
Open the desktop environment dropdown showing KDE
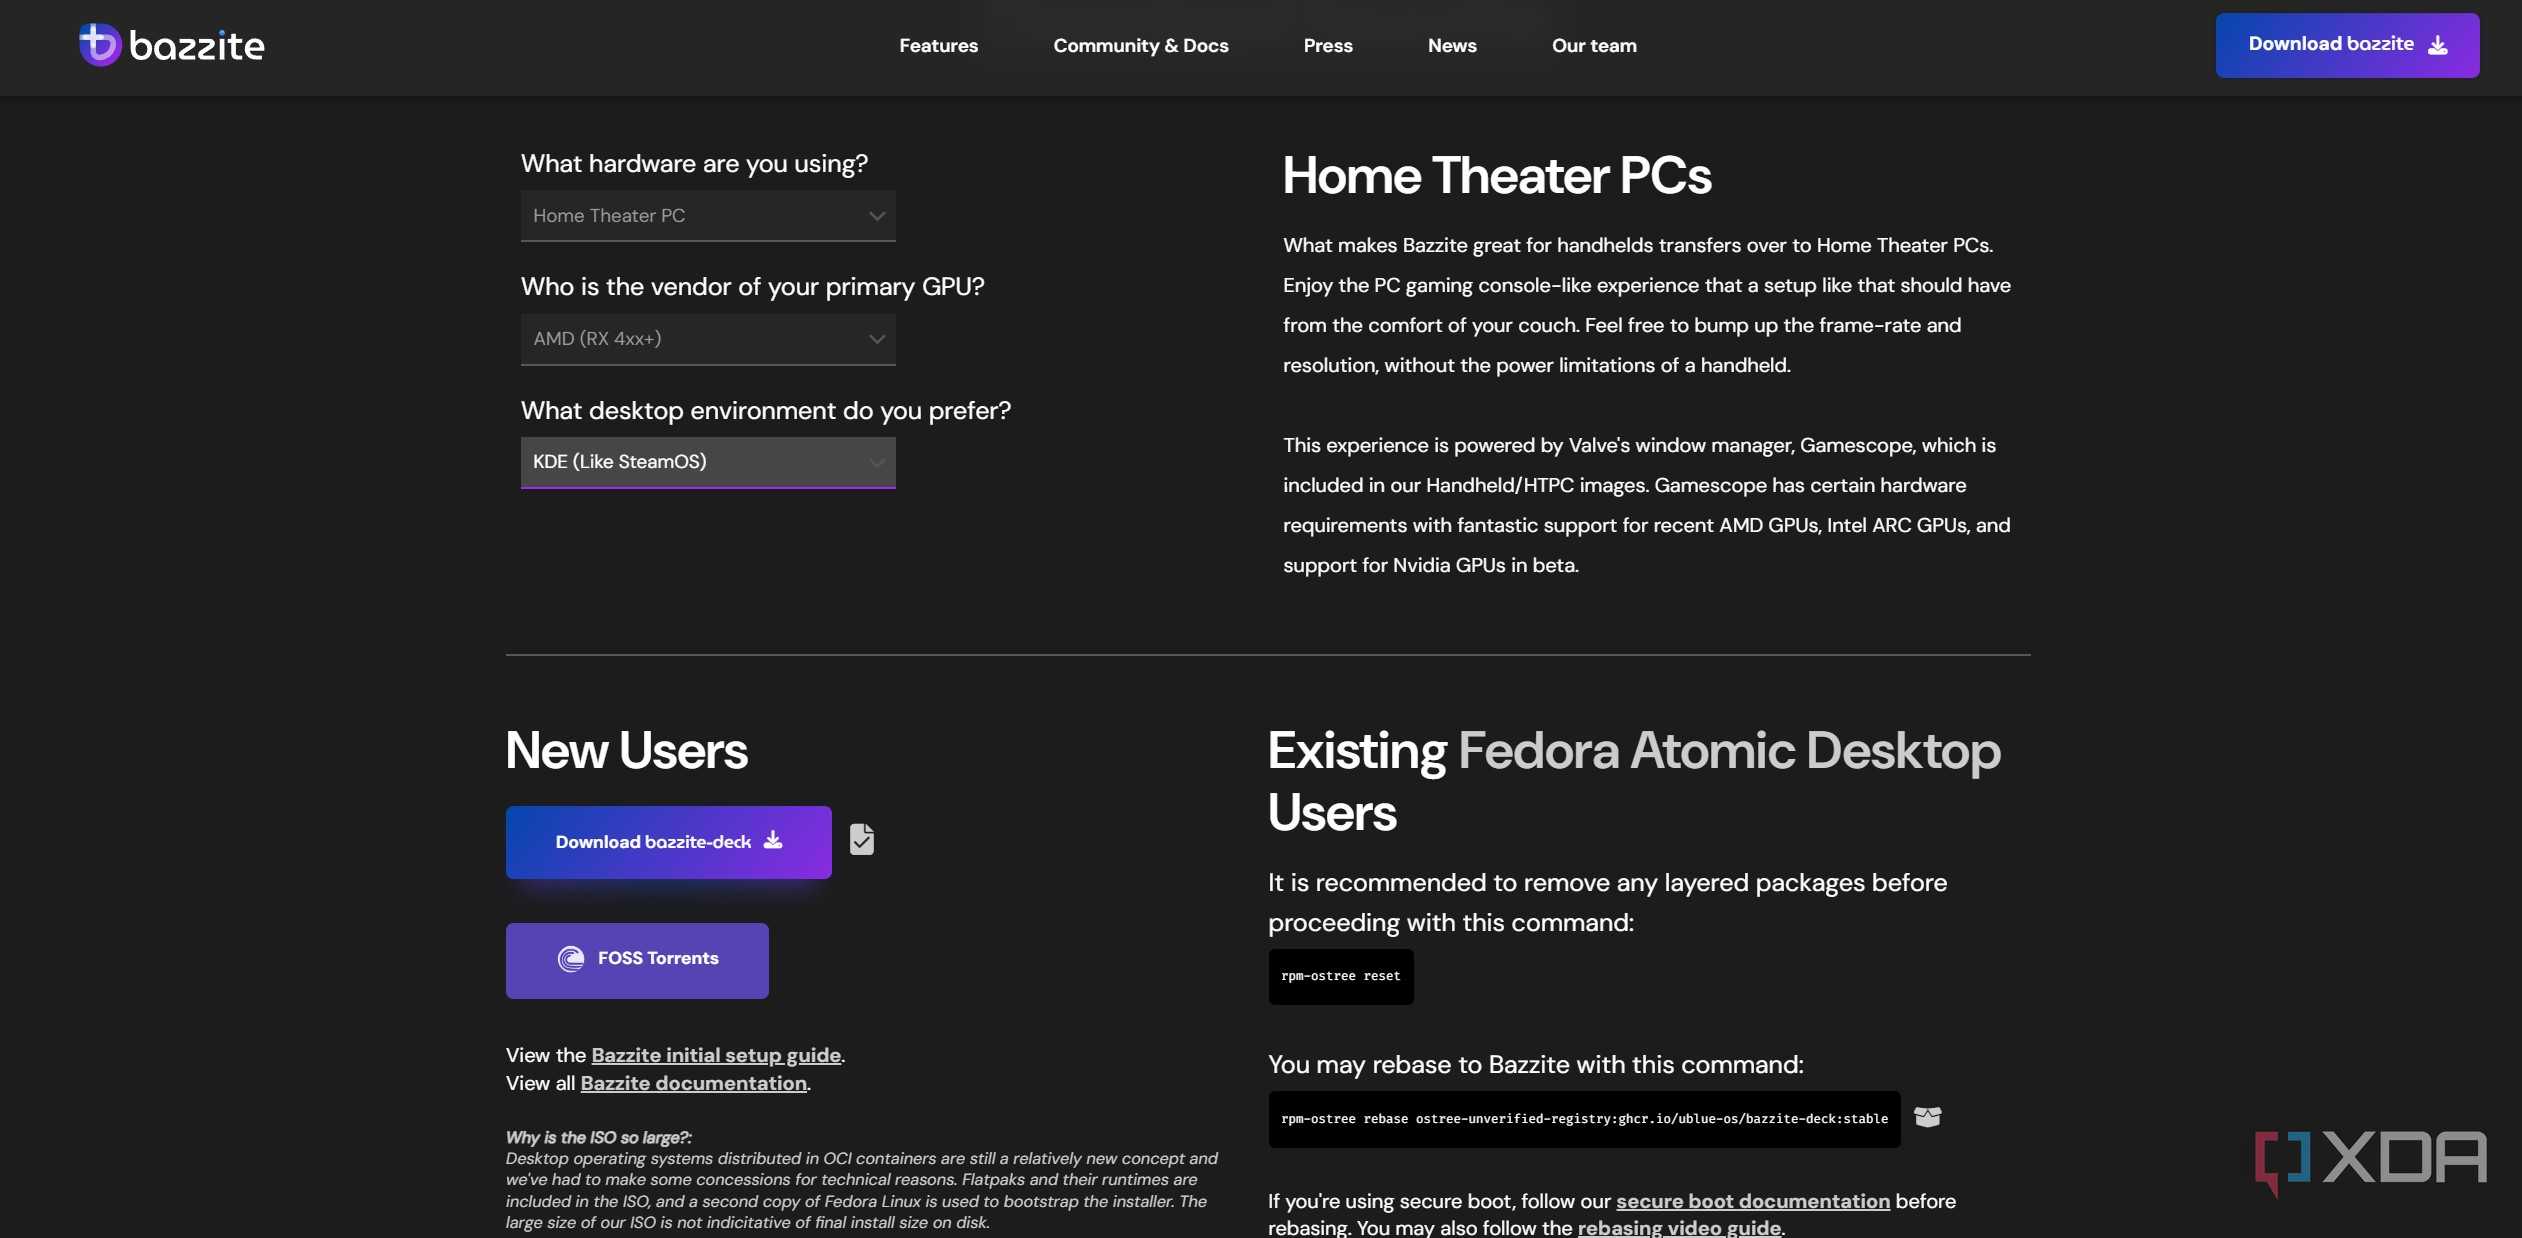(708, 461)
